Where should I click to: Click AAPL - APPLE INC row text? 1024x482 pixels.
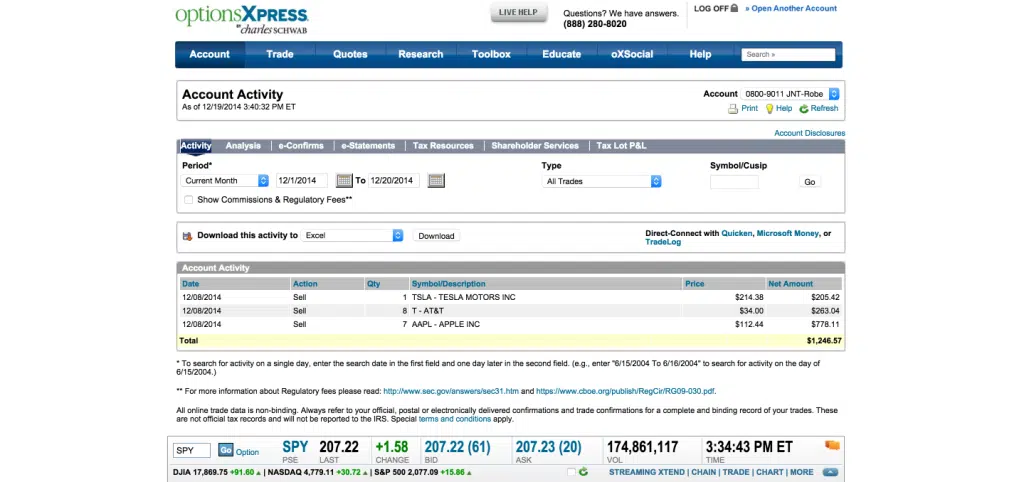click(x=445, y=324)
